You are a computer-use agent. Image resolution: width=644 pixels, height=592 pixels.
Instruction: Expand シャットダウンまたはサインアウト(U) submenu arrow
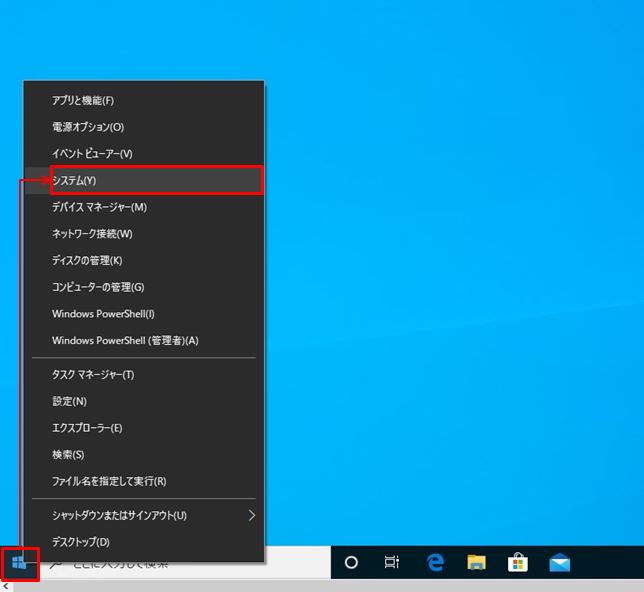(x=252, y=516)
